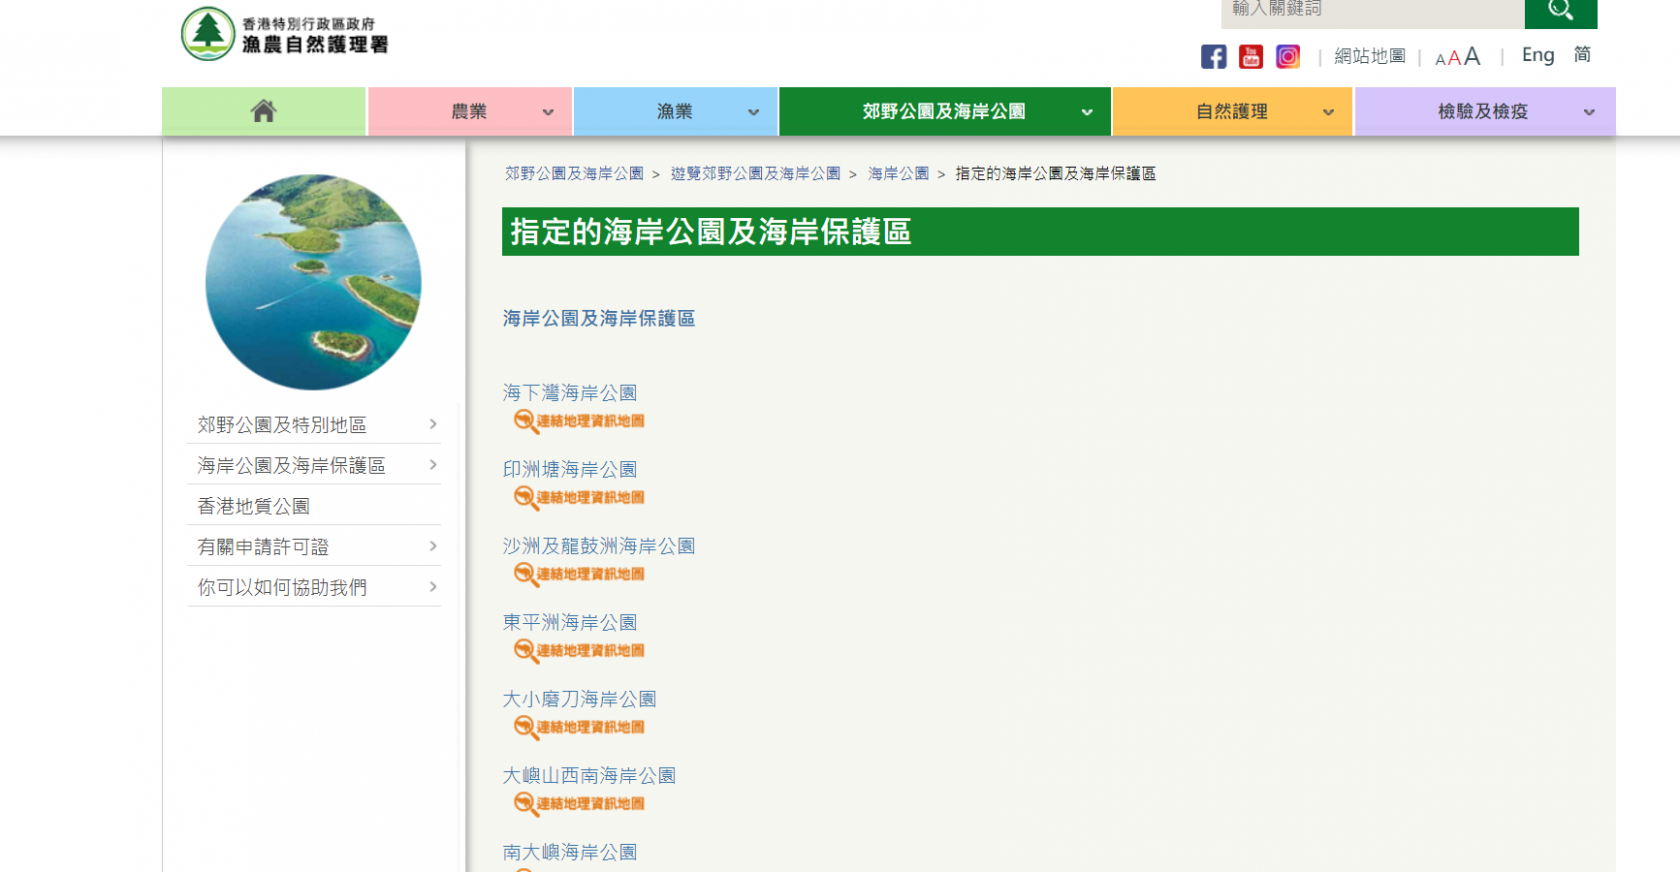Open the 沙洲及龍鼓洲海岸公園 link

tap(599, 546)
